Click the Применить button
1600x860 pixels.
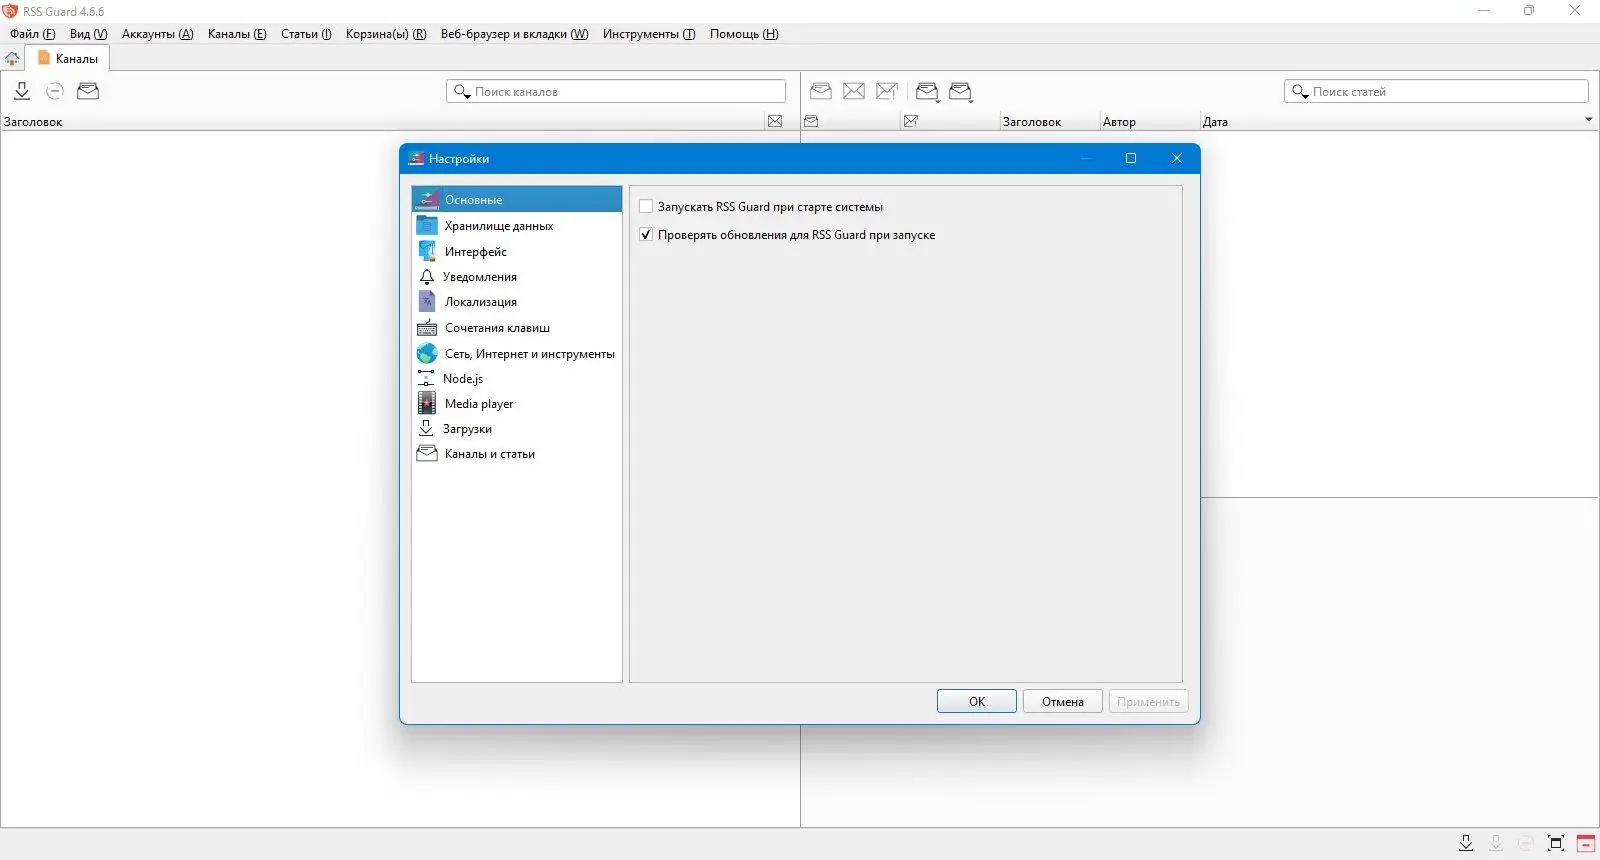coord(1148,701)
